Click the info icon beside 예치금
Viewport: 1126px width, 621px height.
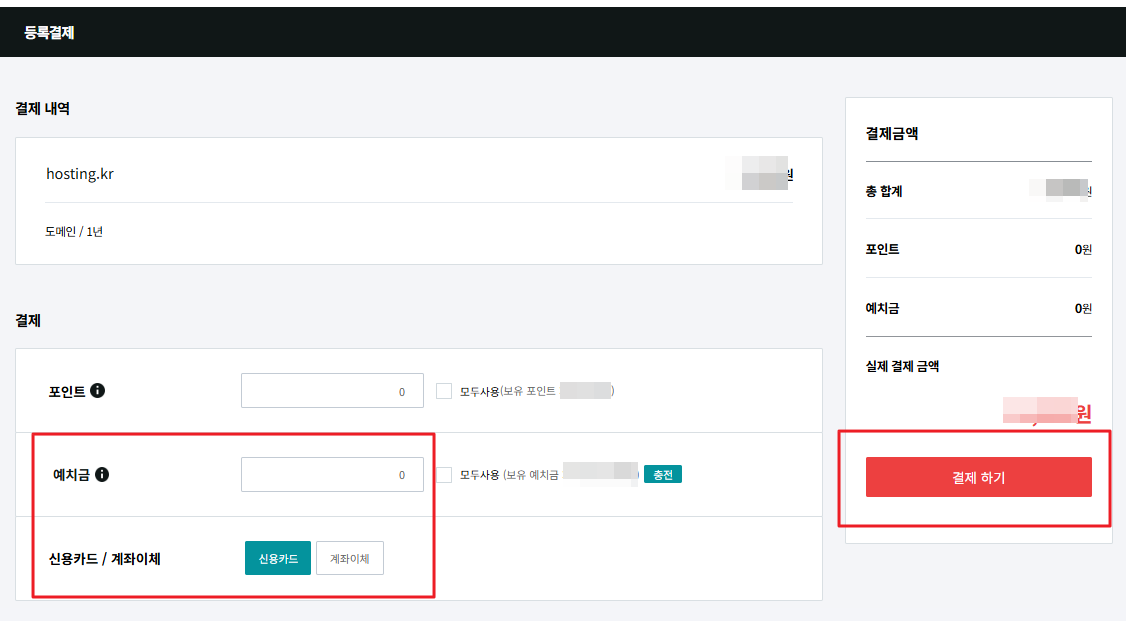coord(102,474)
